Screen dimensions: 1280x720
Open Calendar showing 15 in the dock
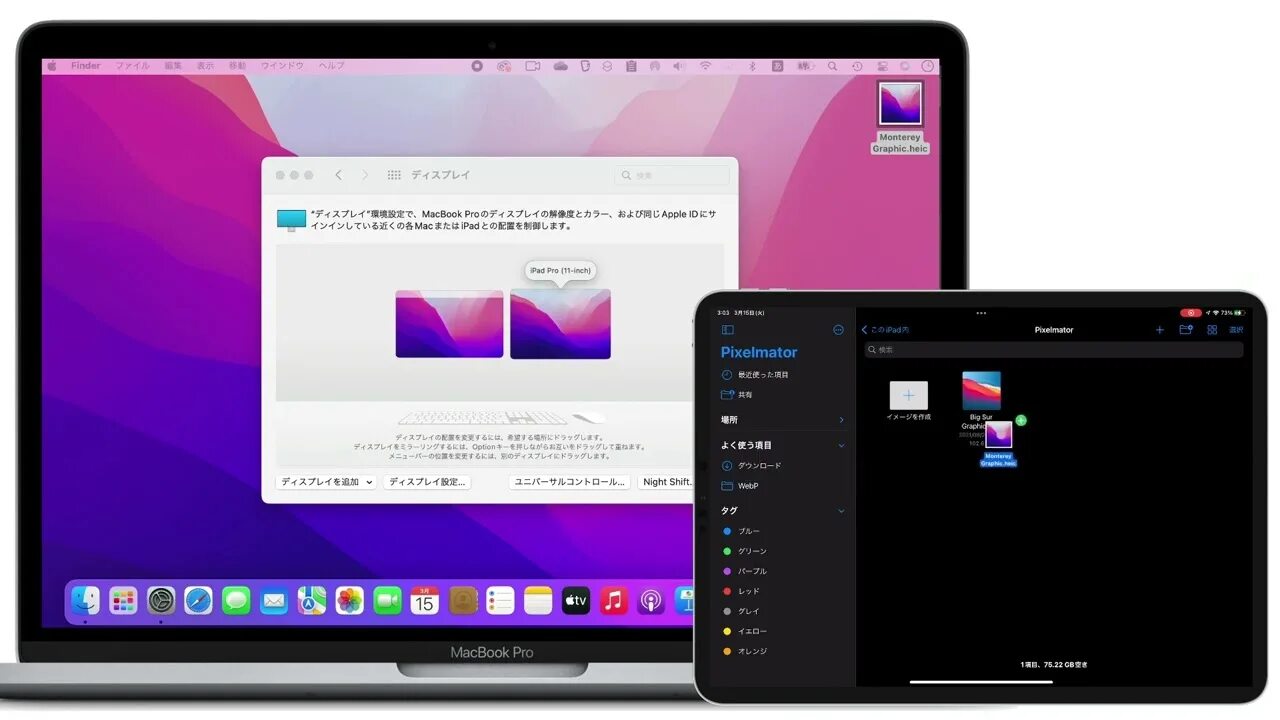[x=425, y=600]
